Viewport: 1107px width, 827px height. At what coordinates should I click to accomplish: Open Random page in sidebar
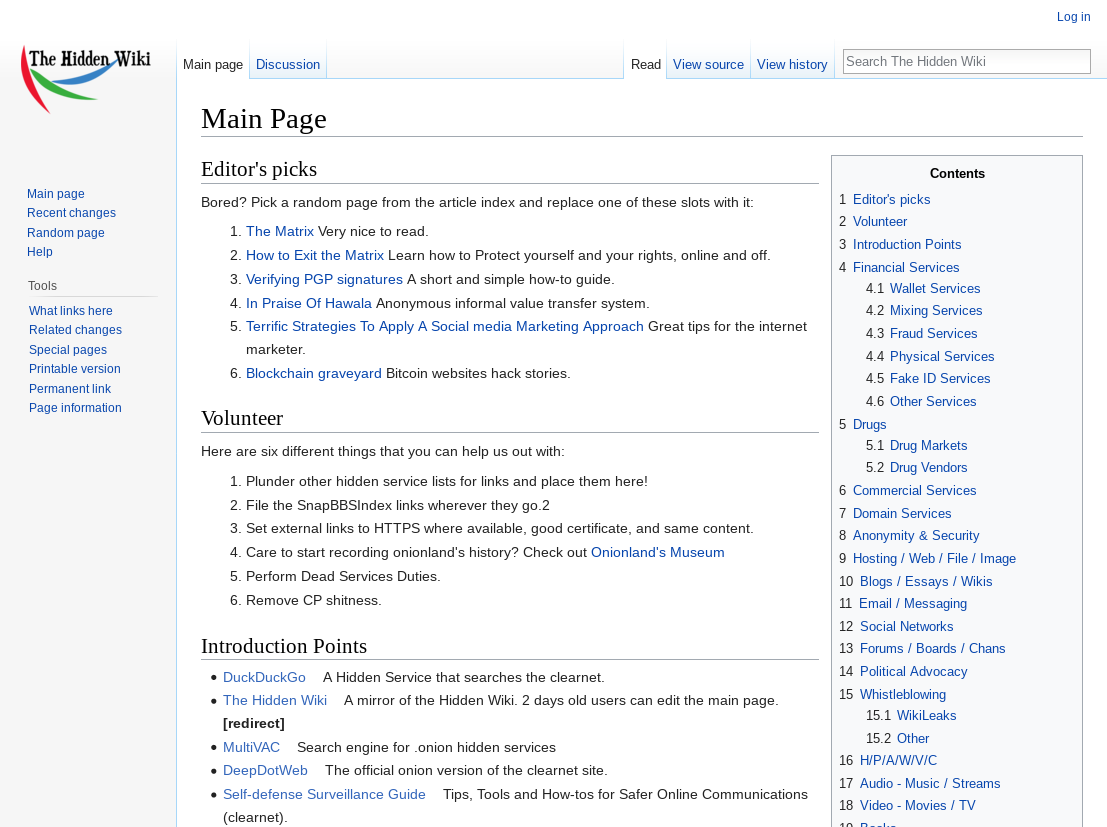click(x=66, y=232)
